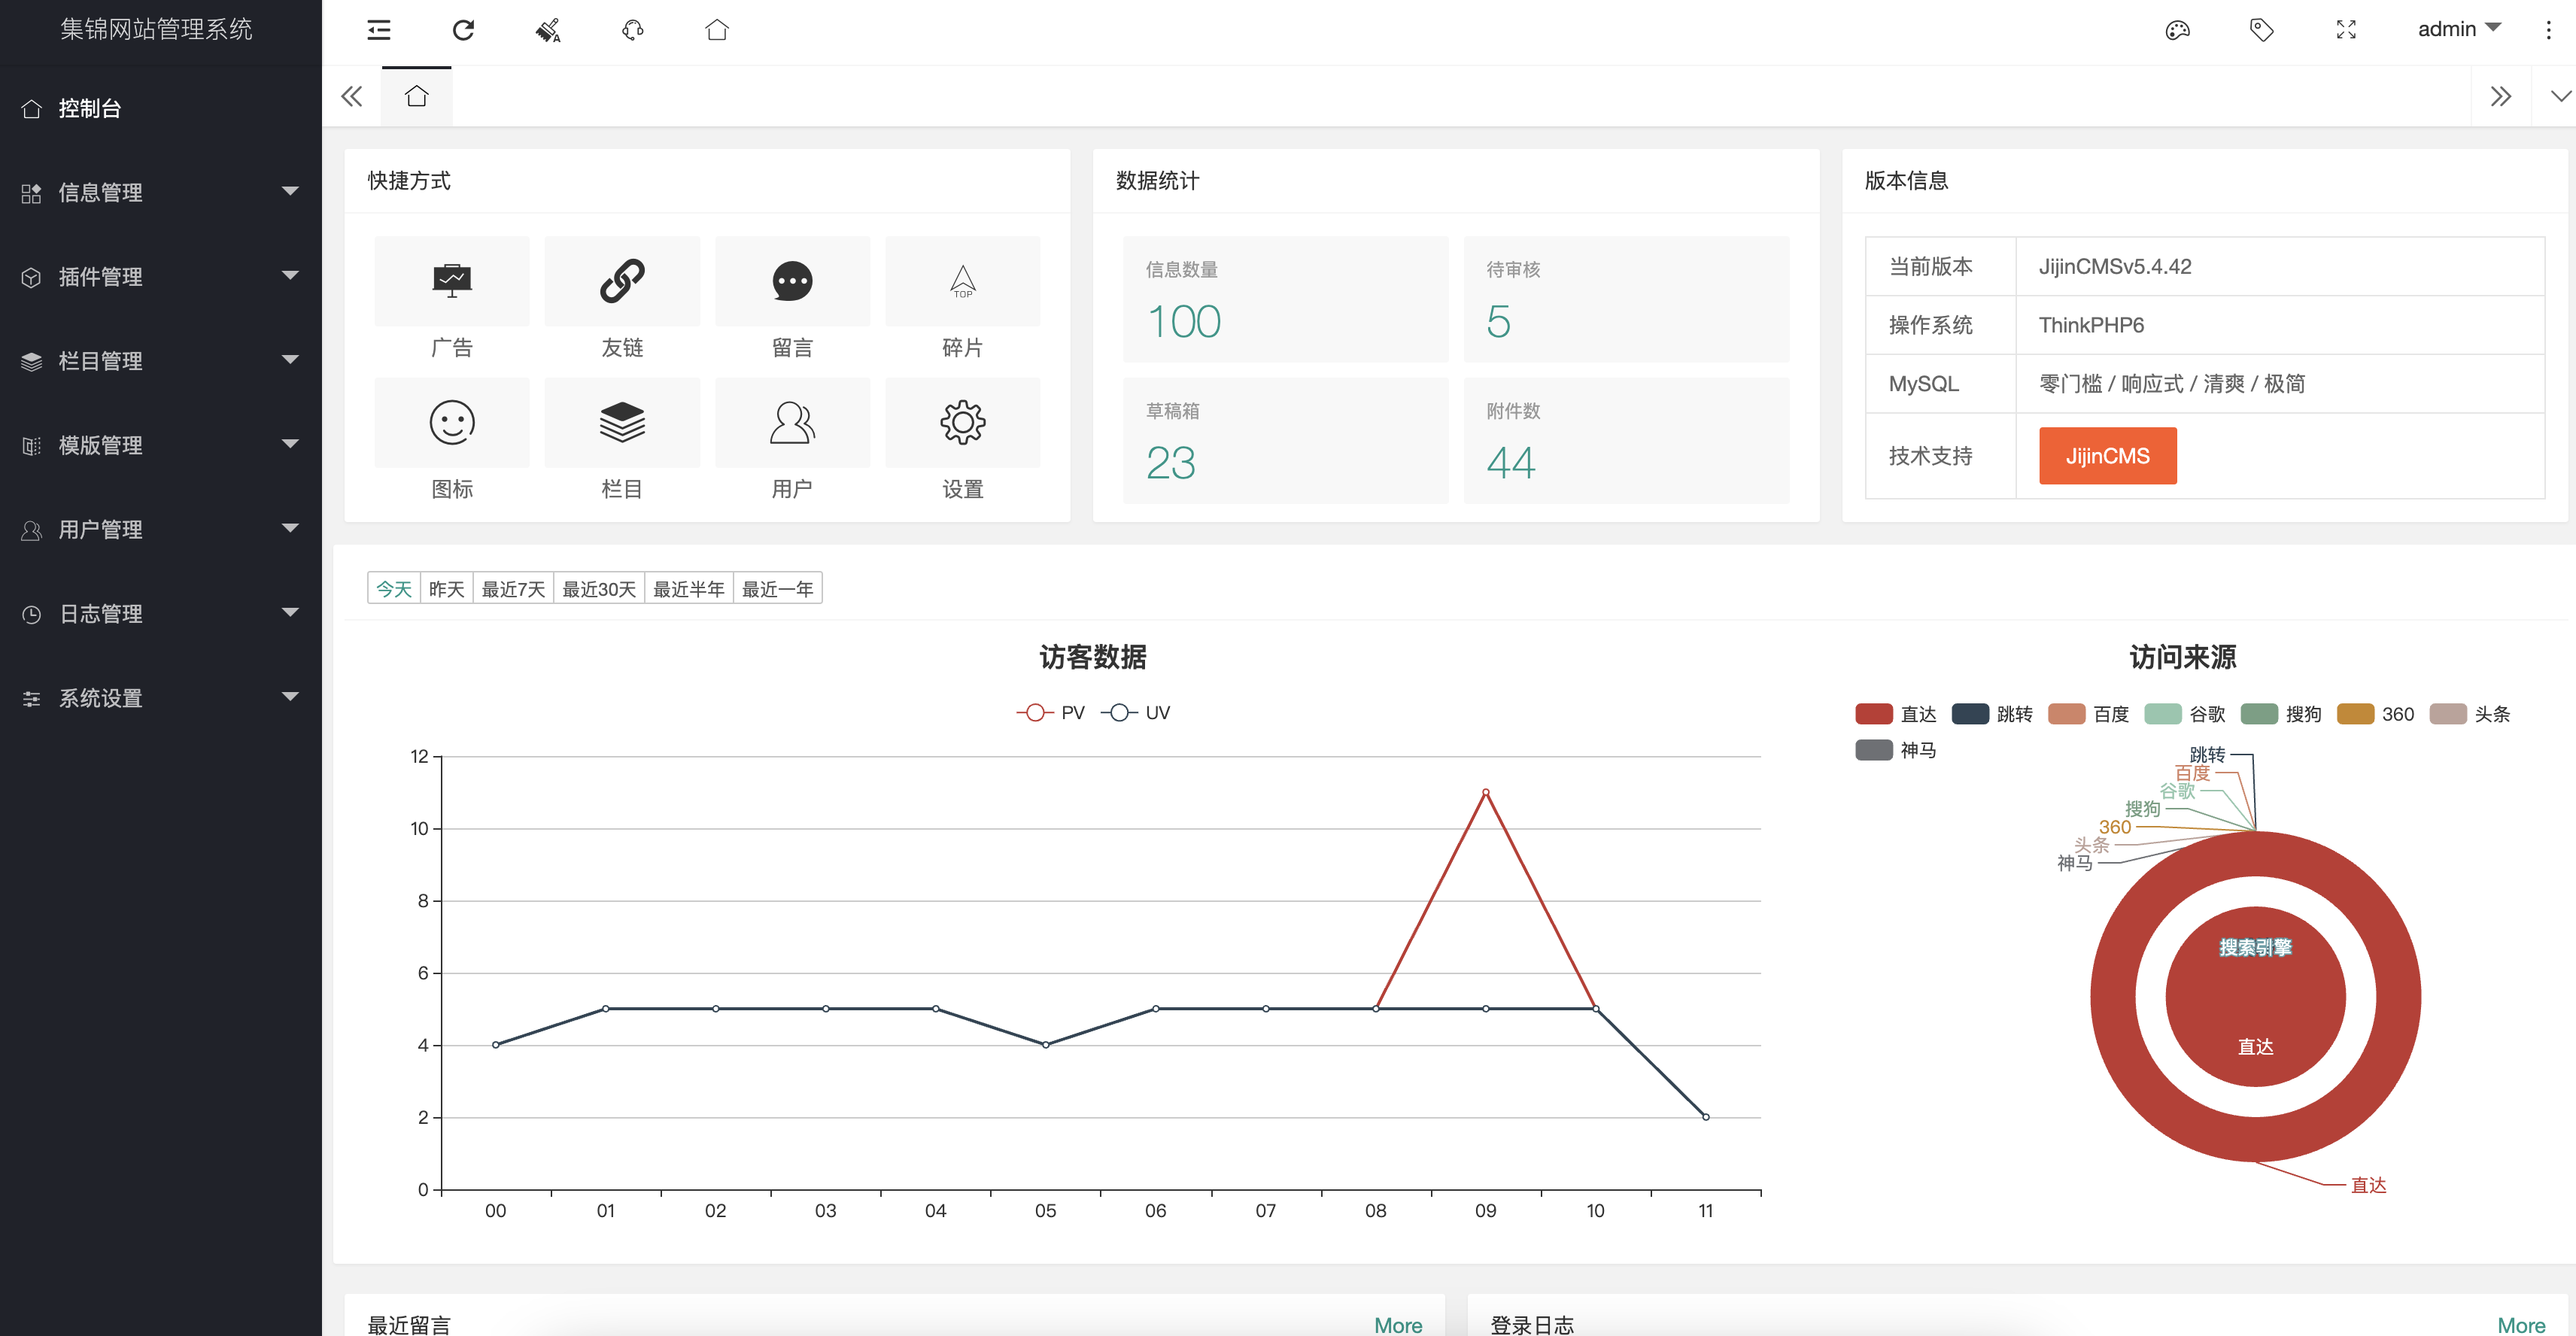Click the 控制台 home sidebar icon
The width and height of the screenshot is (2576, 1336).
32,108
